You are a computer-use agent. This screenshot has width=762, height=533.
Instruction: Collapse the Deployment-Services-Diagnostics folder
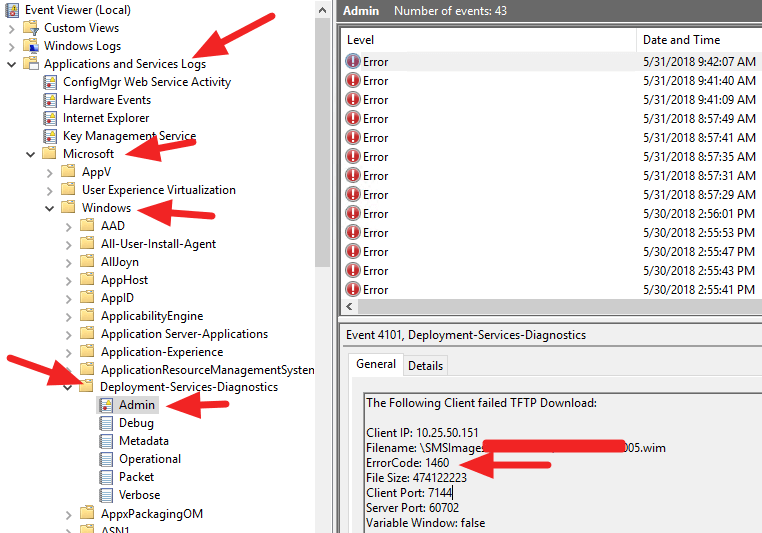(68, 387)
